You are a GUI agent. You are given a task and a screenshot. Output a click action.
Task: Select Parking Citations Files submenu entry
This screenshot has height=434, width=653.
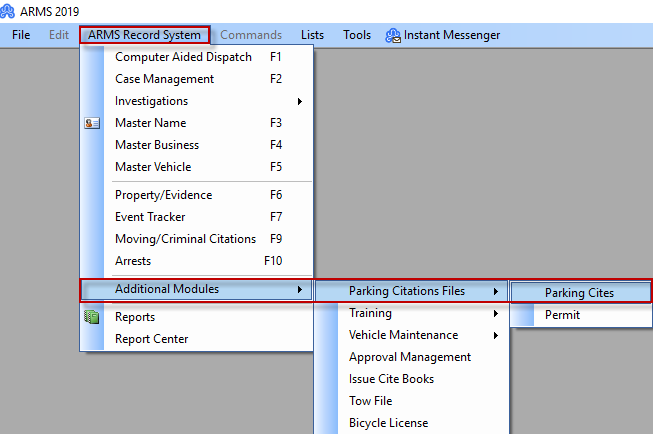[x=411, y=291]
